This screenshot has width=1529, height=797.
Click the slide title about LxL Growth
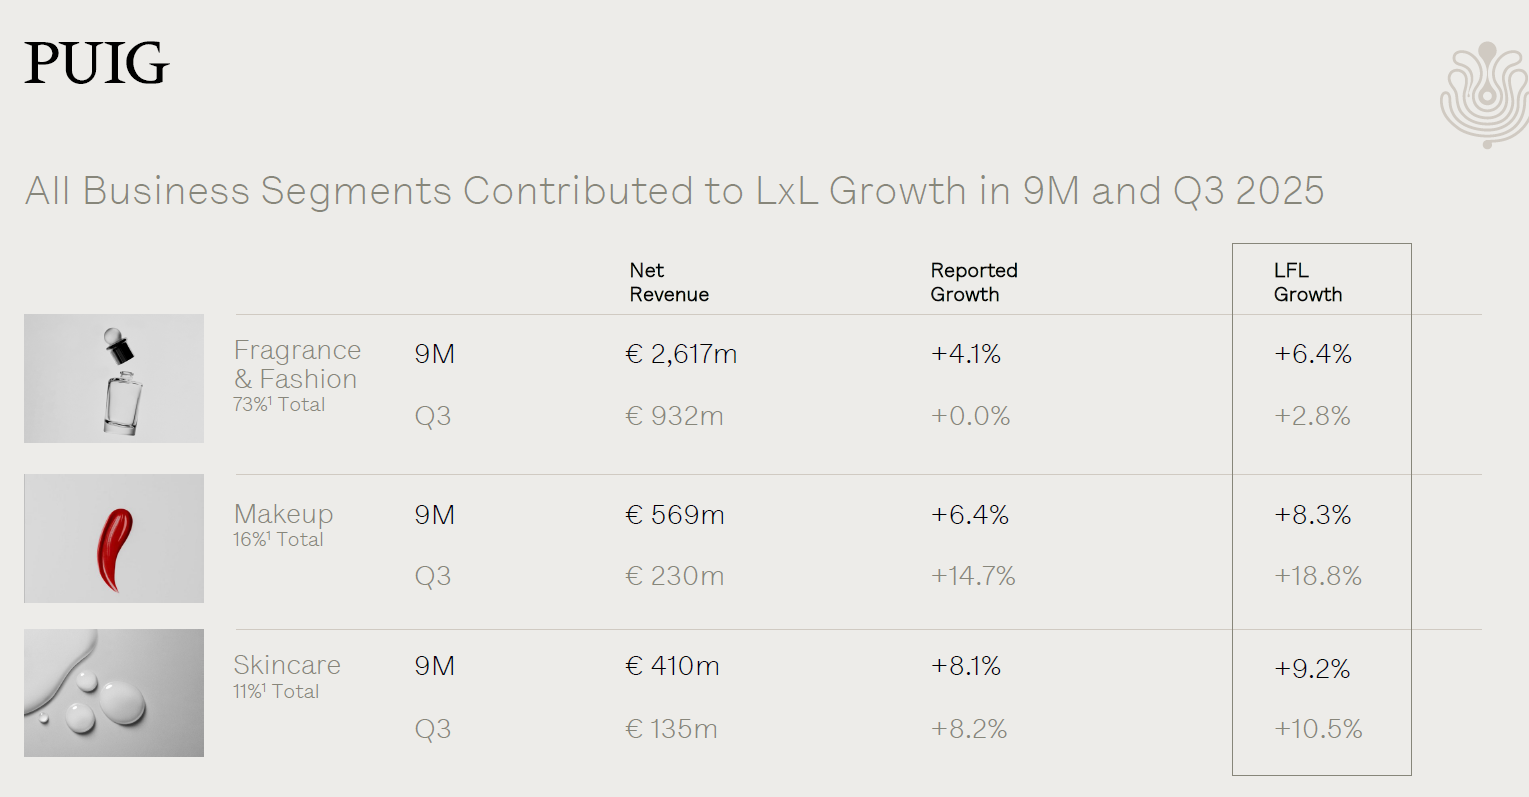(x=674, y=190)
